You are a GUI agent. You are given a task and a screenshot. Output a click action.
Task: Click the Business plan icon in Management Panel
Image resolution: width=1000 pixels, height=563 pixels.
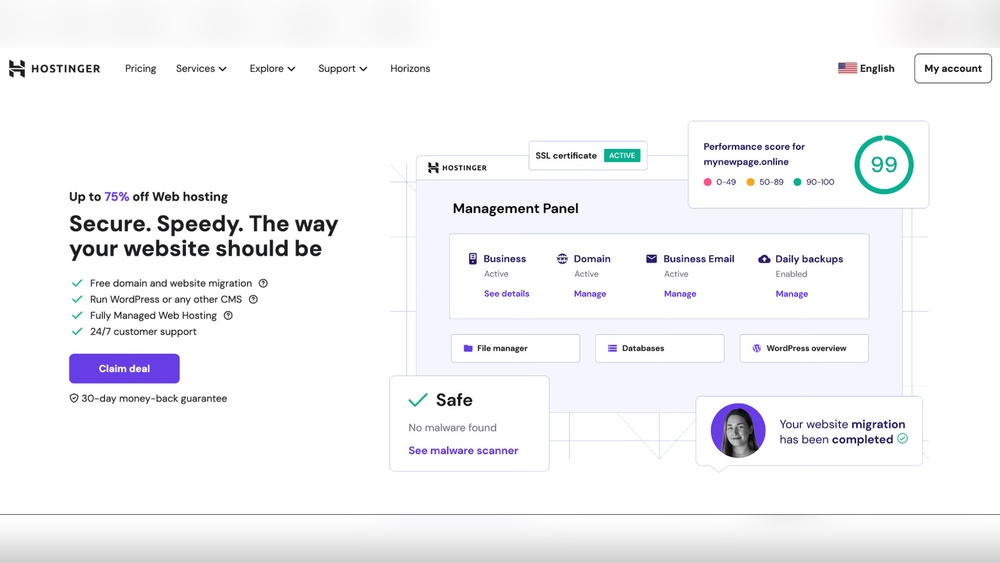click(473, 258)
